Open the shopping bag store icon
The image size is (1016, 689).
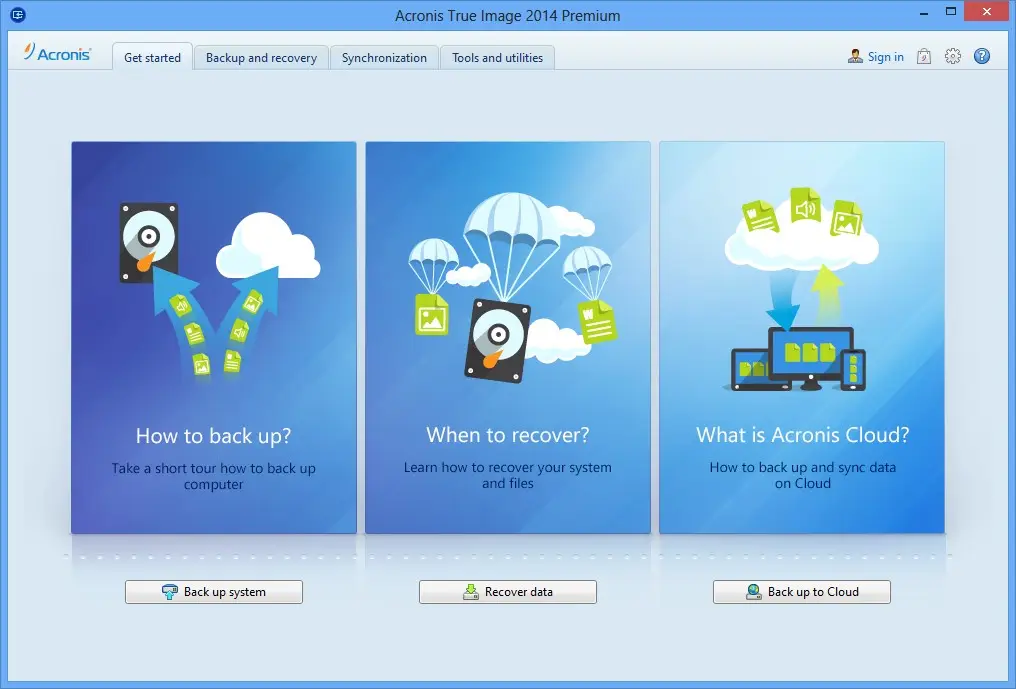point(924,56)
